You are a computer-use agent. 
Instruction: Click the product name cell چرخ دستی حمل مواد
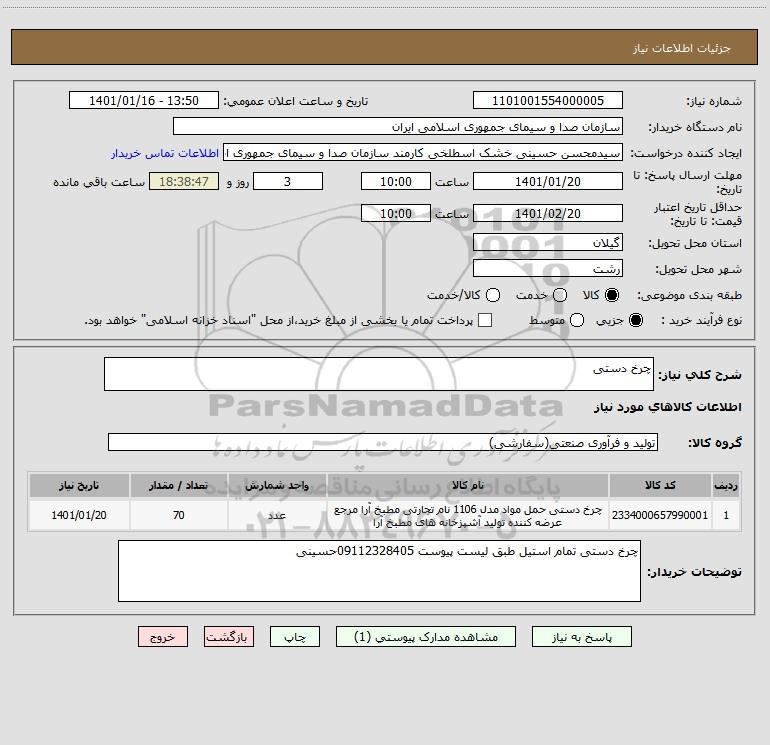coord(468,516)
